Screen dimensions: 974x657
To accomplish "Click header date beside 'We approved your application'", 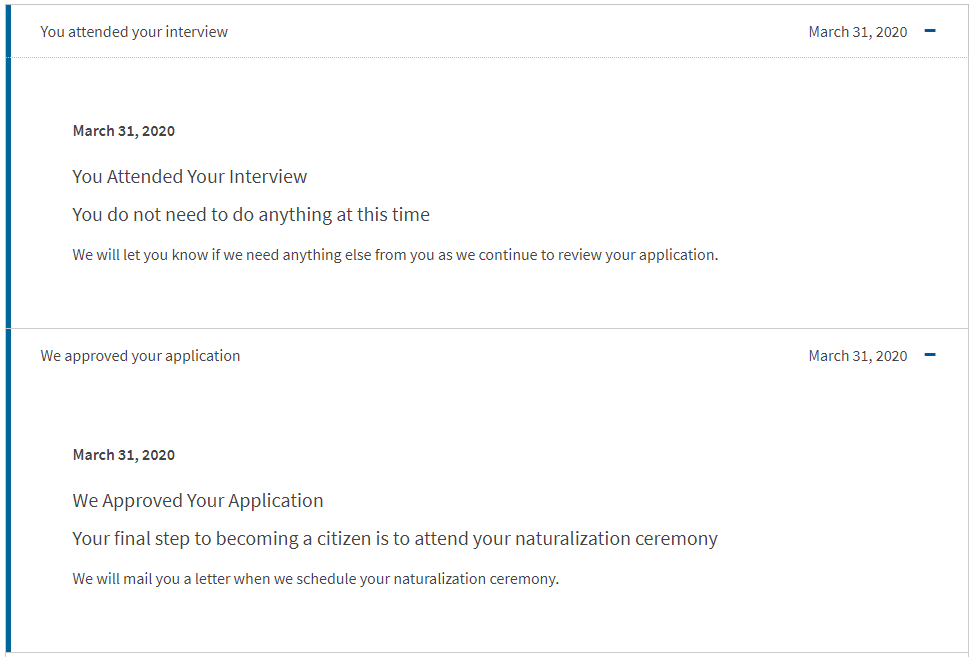I will [x=857, y=356].
